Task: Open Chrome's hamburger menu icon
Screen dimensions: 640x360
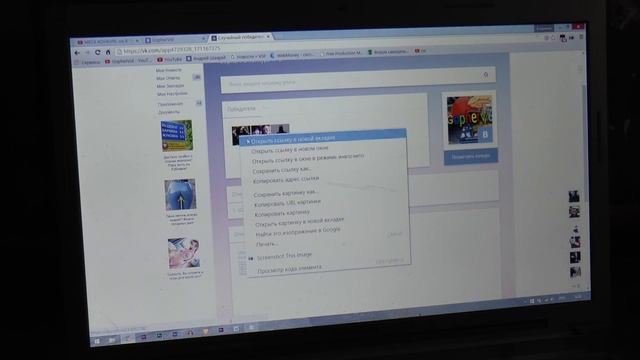Action: [581, 37]
